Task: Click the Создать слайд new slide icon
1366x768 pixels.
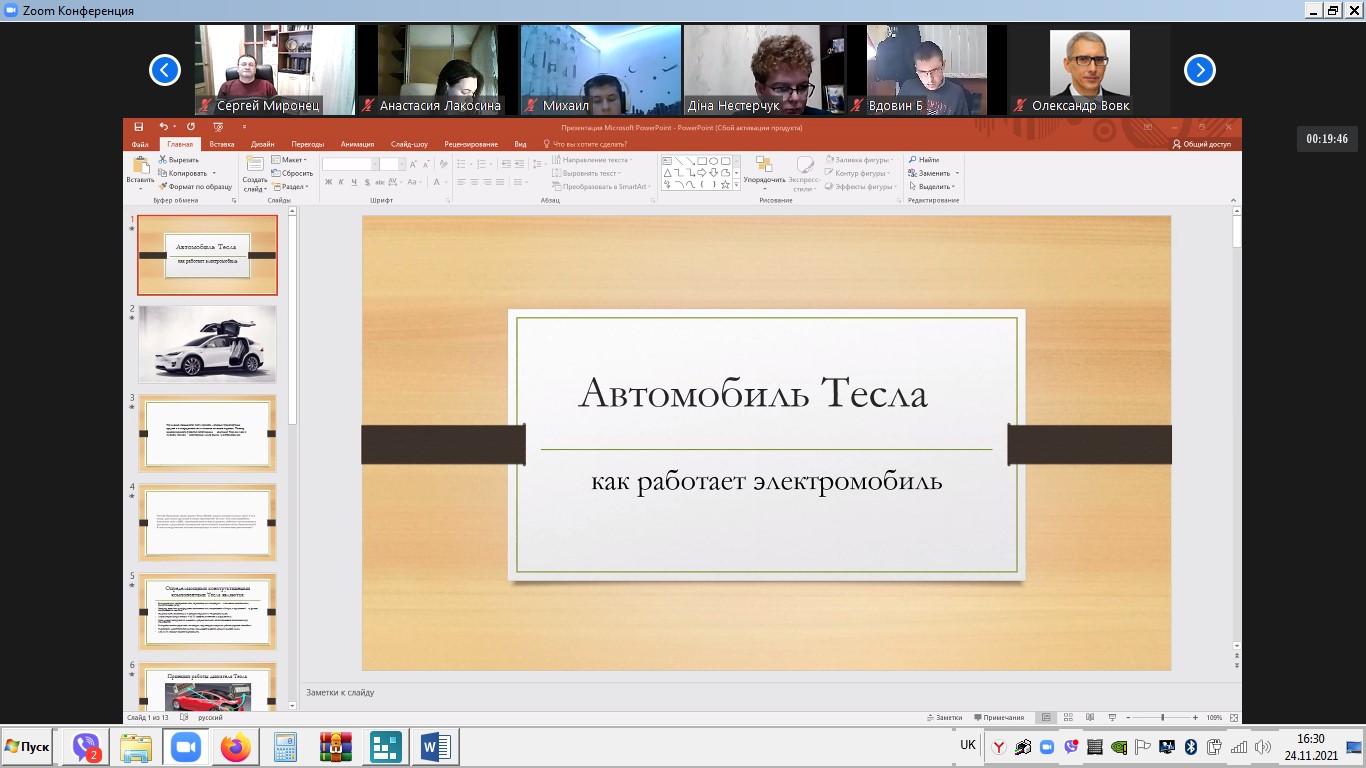Action: [x=254, y=166]
